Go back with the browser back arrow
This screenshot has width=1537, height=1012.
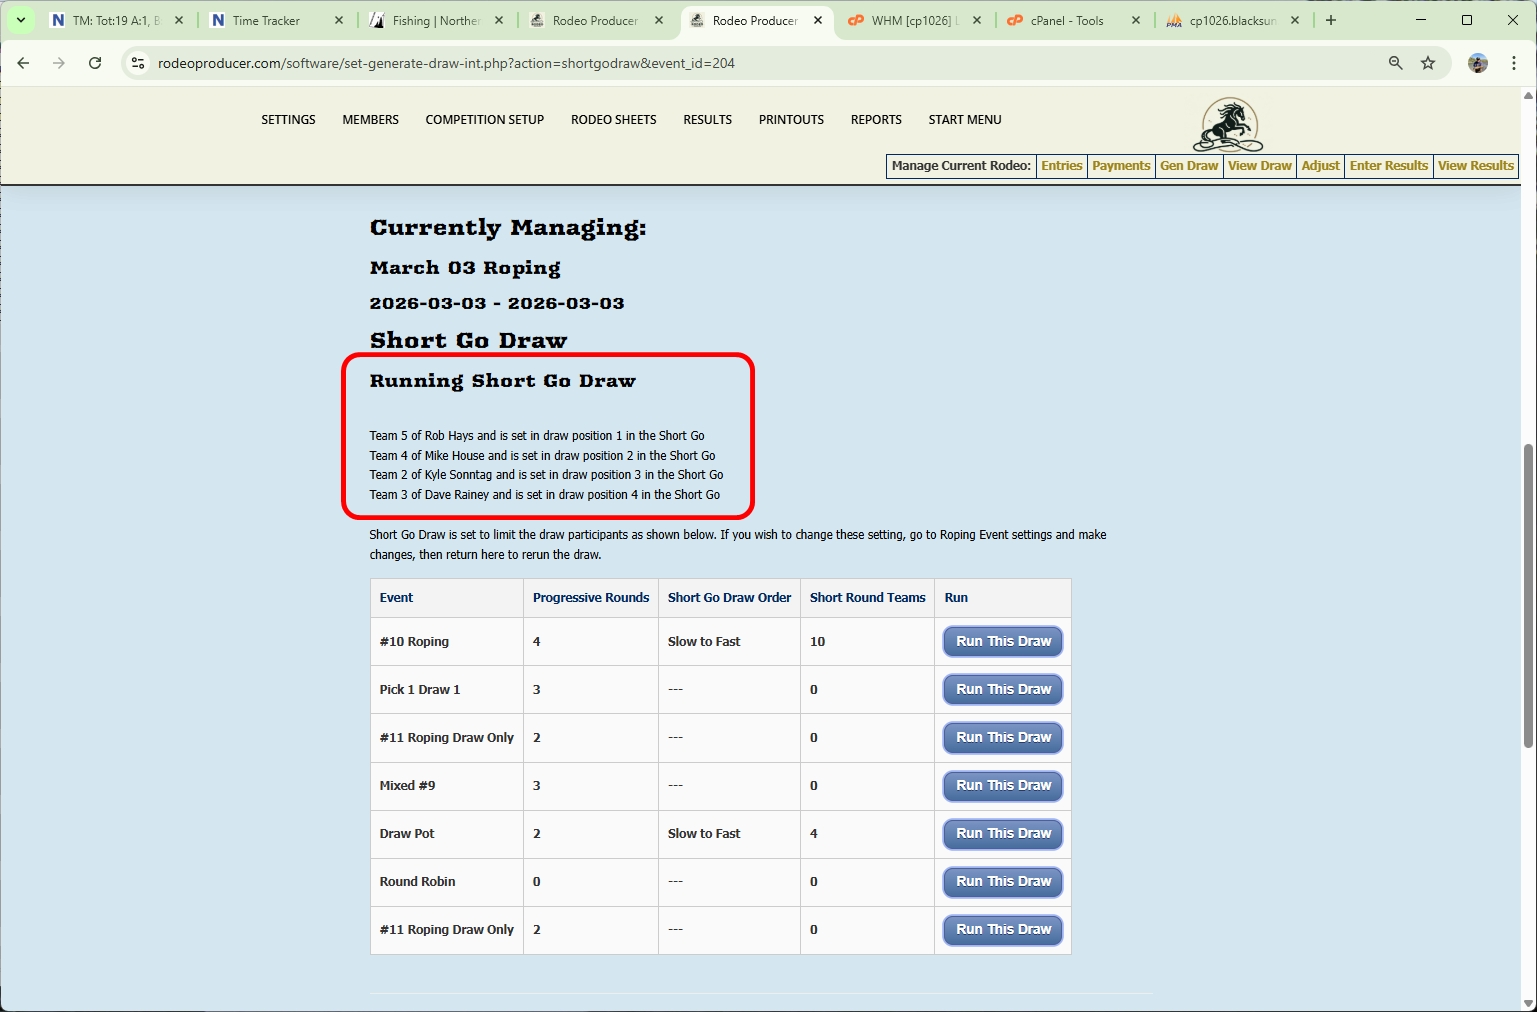click(23, 63)
